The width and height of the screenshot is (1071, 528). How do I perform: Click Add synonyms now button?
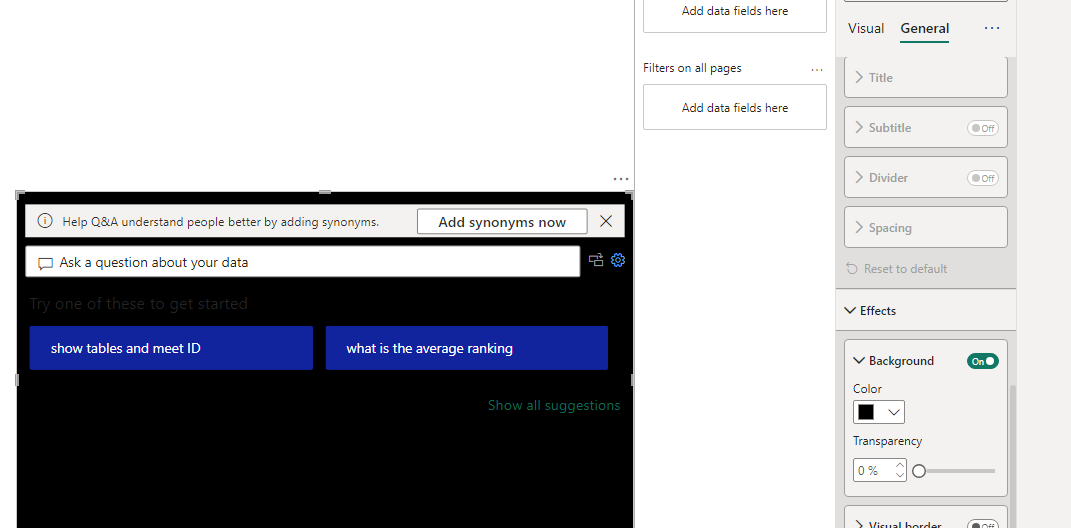point(502,222)
